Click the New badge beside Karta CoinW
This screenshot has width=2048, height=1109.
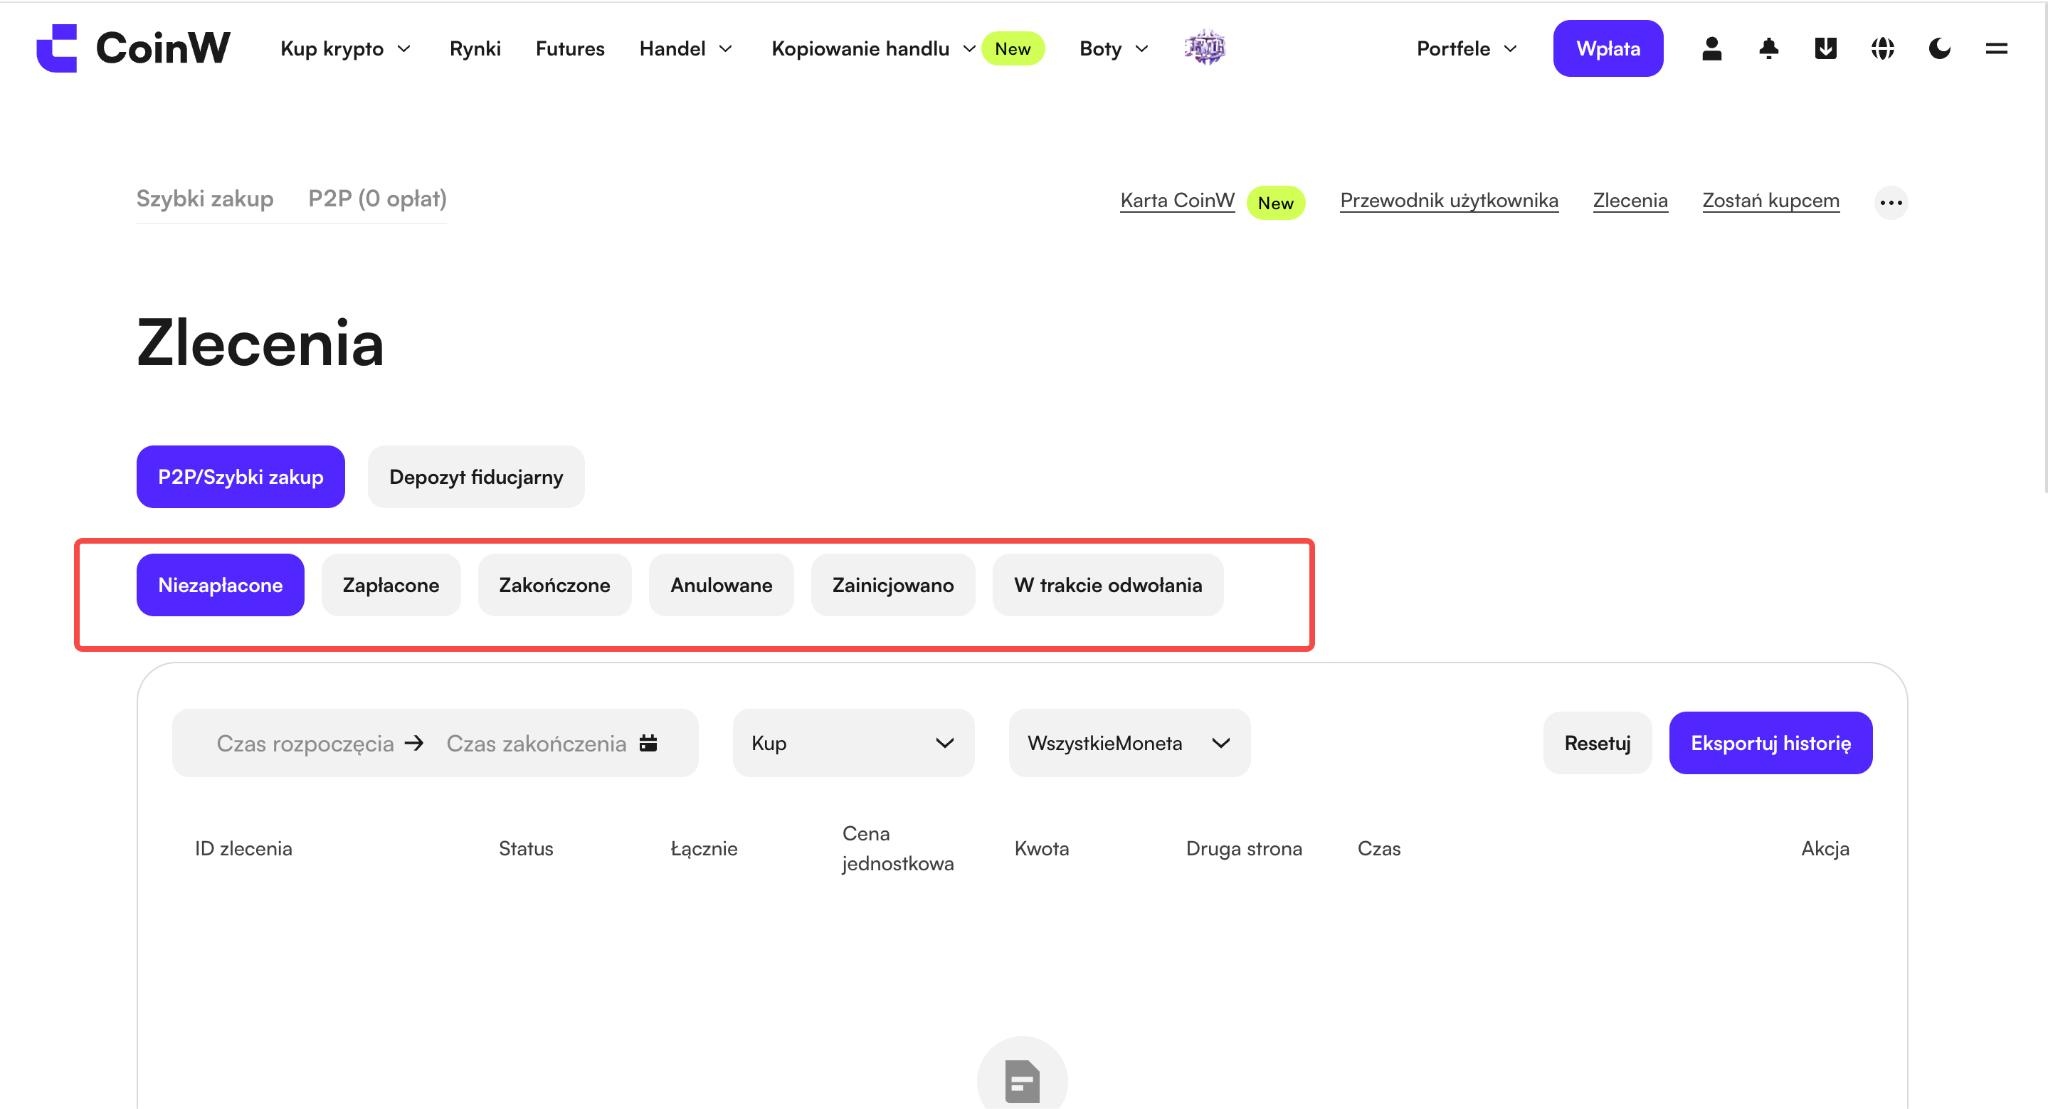[1276, 202]
